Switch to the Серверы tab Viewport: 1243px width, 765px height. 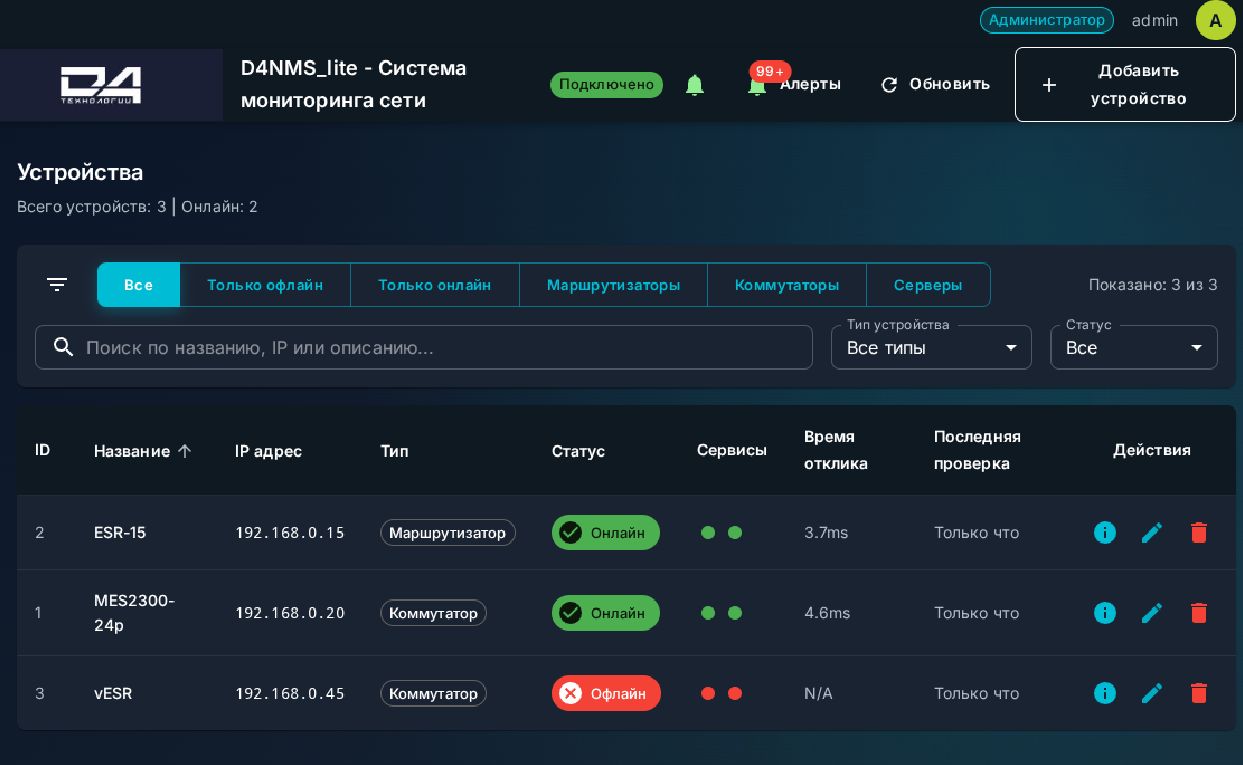click(x=928, y=285)
